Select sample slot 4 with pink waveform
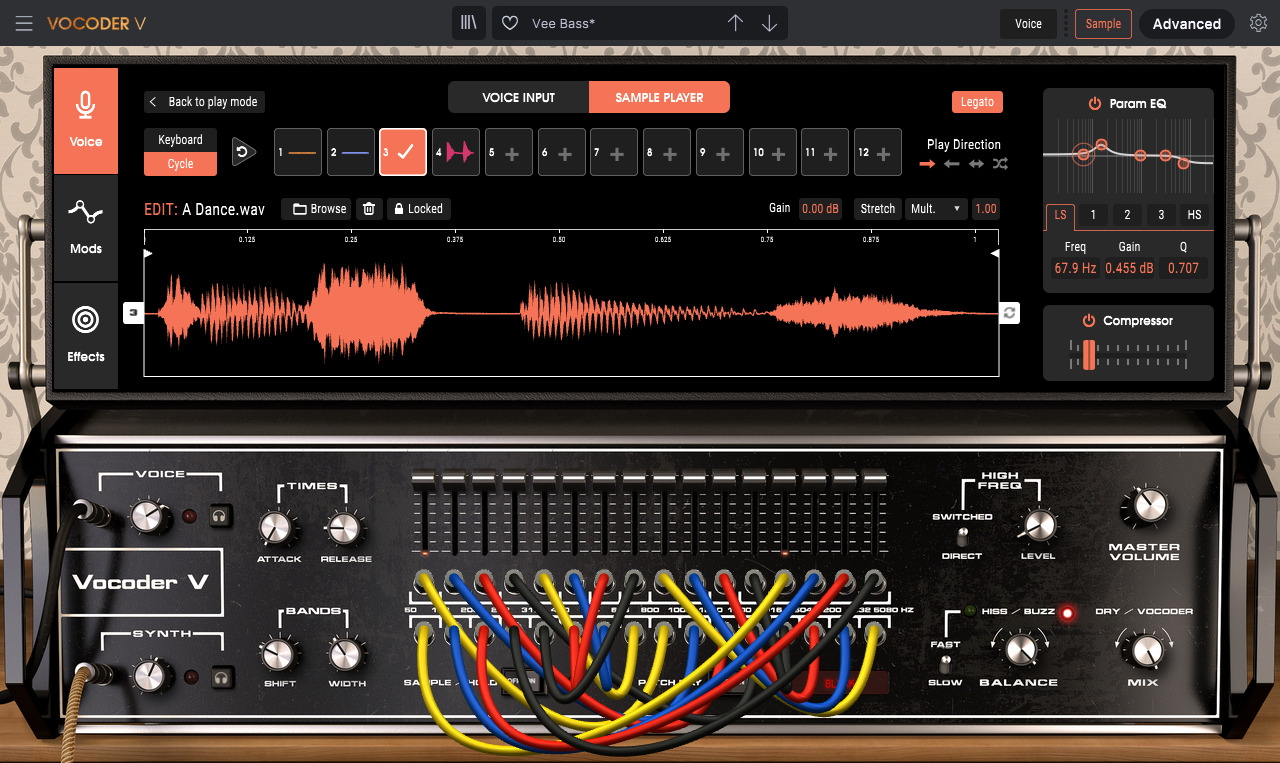Screen dimensions: 1280x763 [456, 153]
